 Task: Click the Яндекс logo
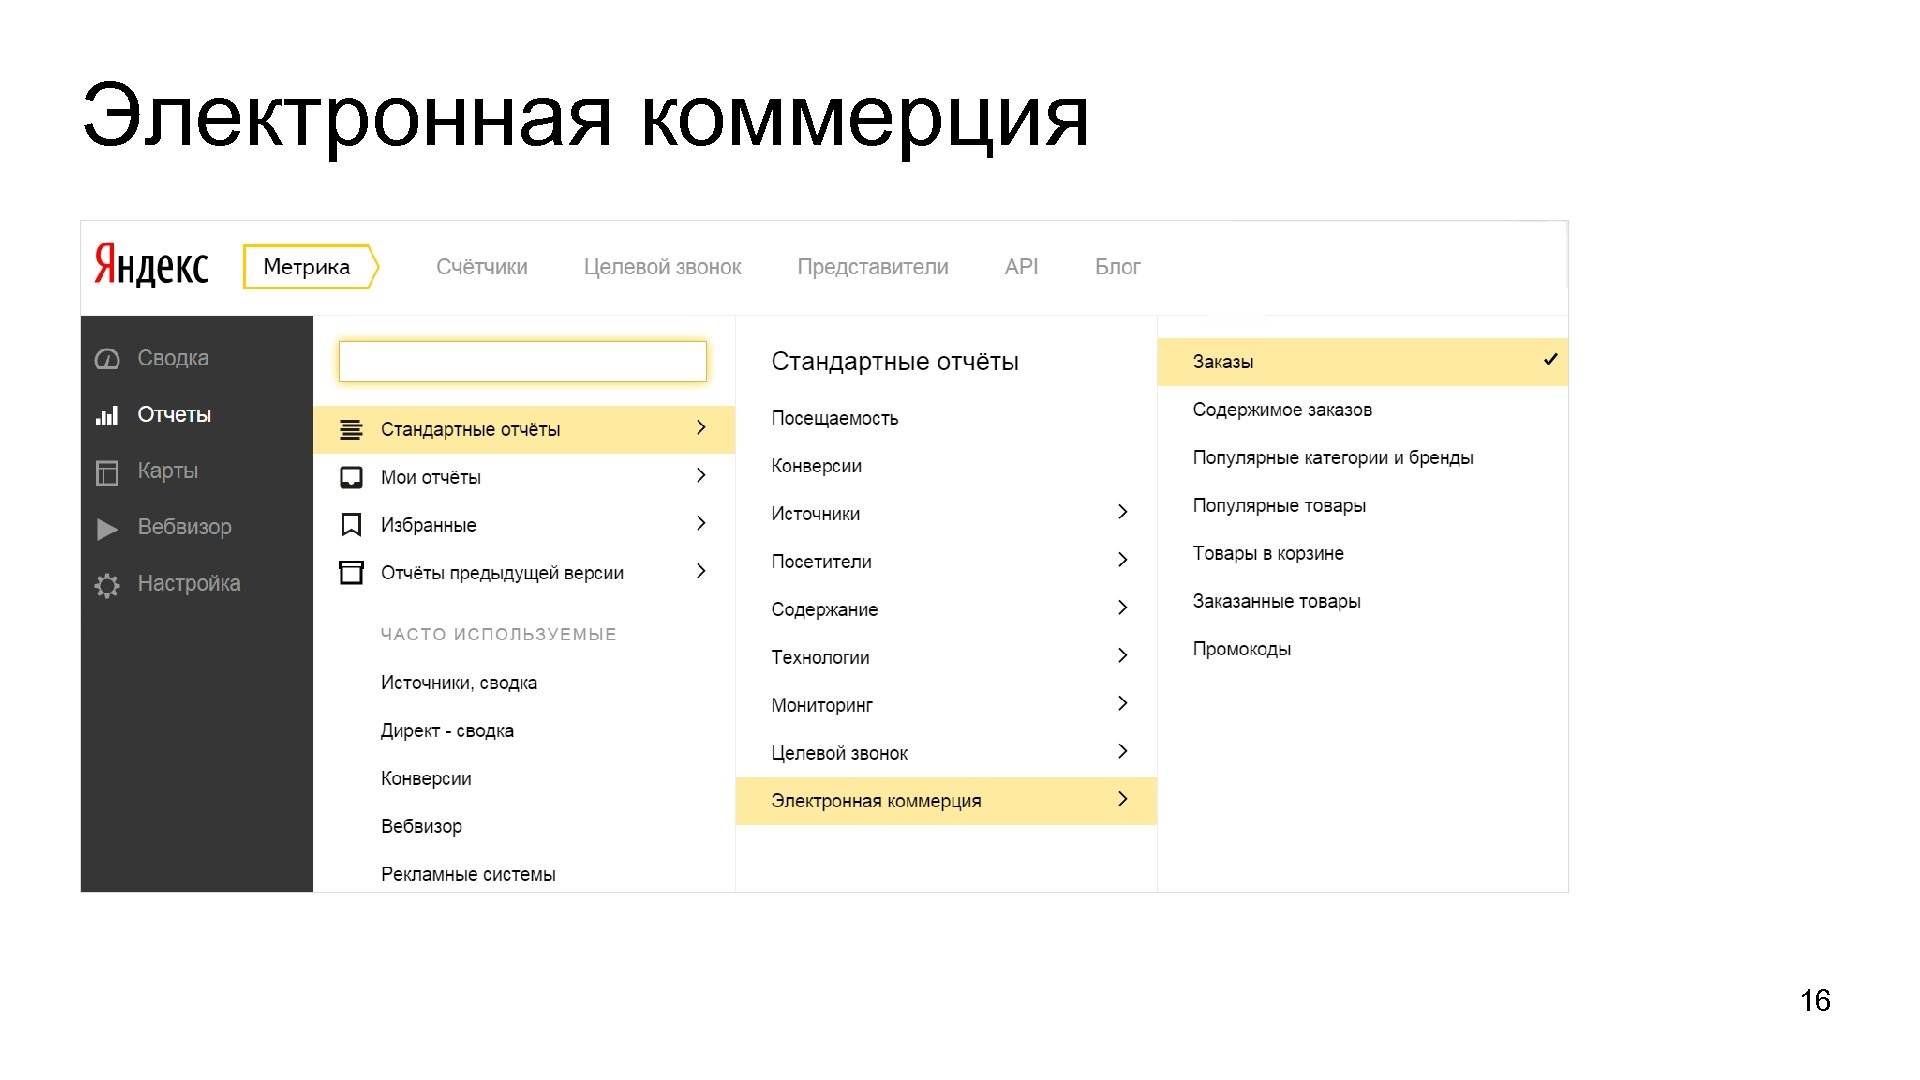click(152, 266)
